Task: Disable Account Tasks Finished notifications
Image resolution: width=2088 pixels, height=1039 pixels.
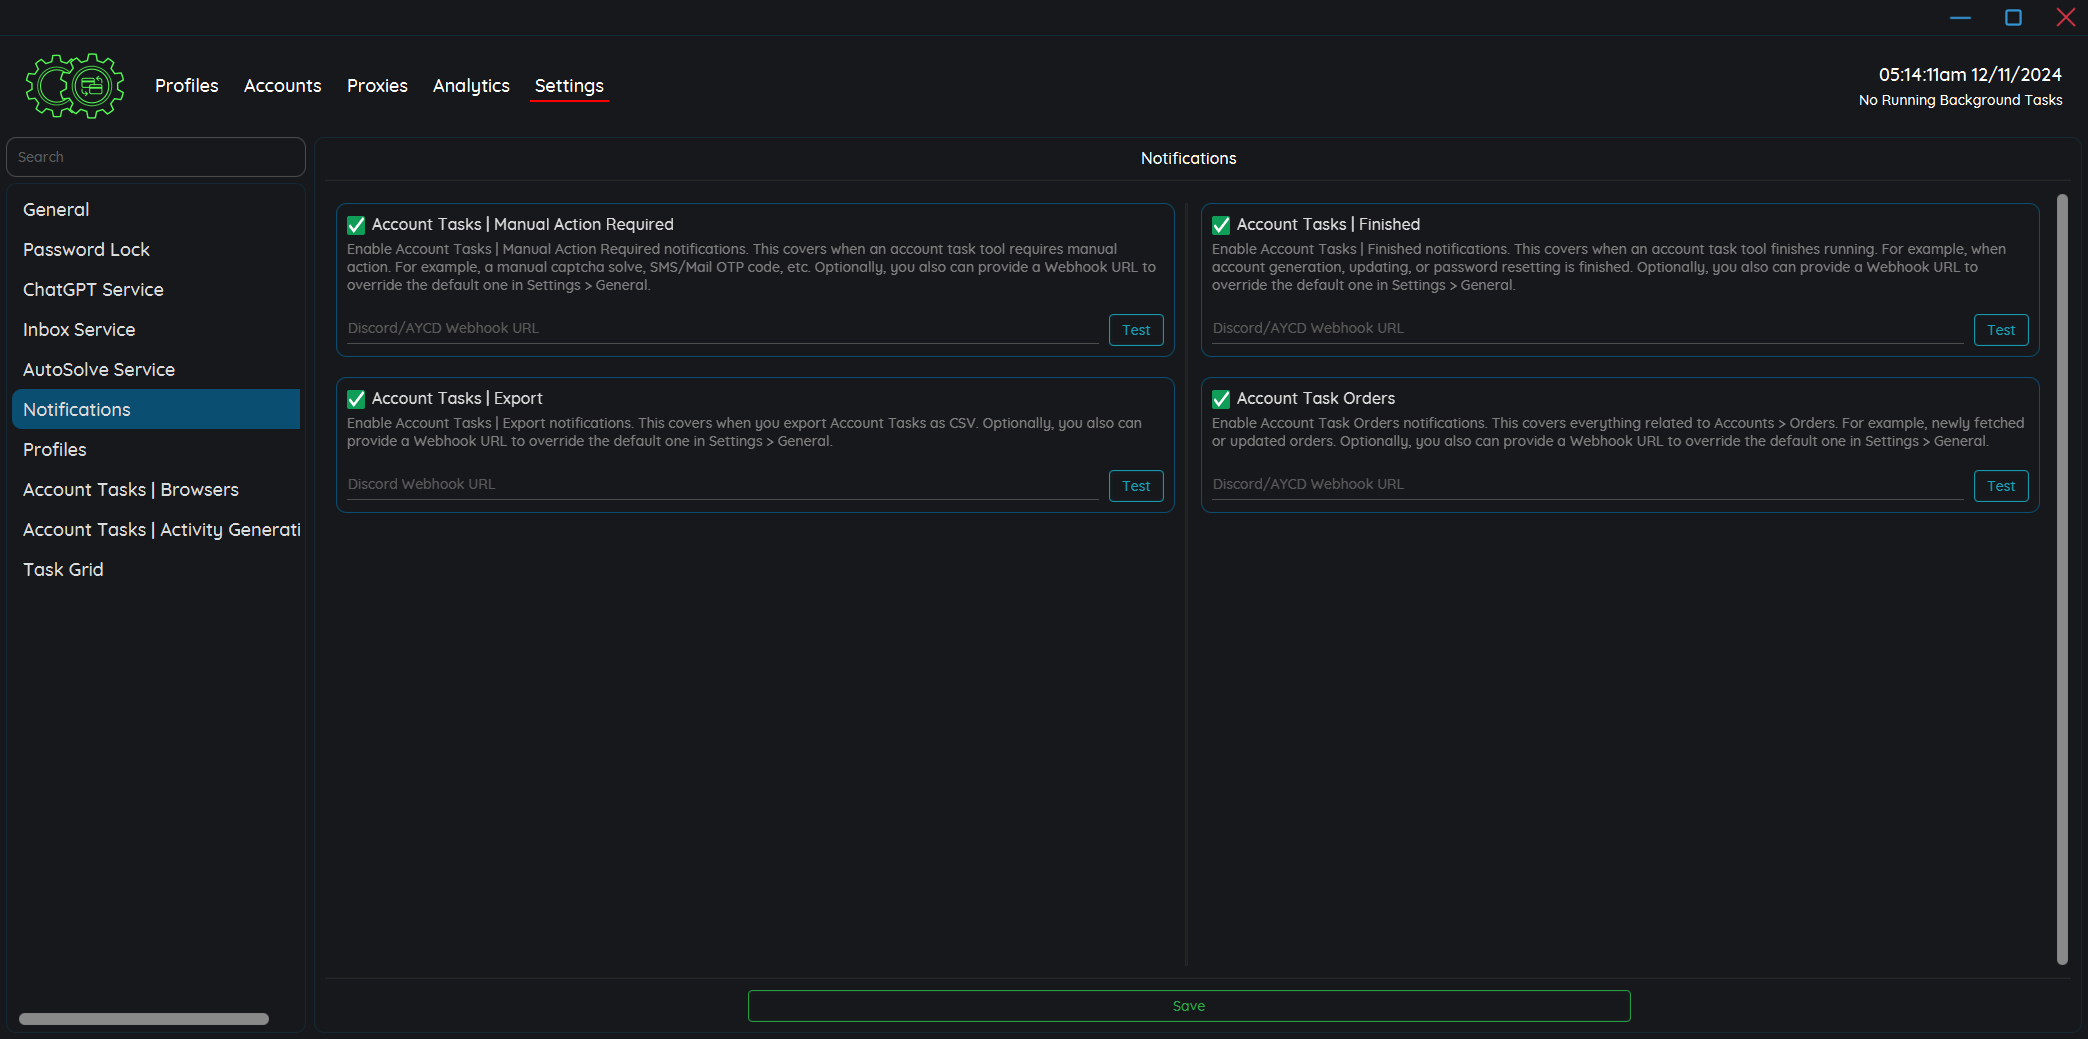Action: tap(1221, 225)
